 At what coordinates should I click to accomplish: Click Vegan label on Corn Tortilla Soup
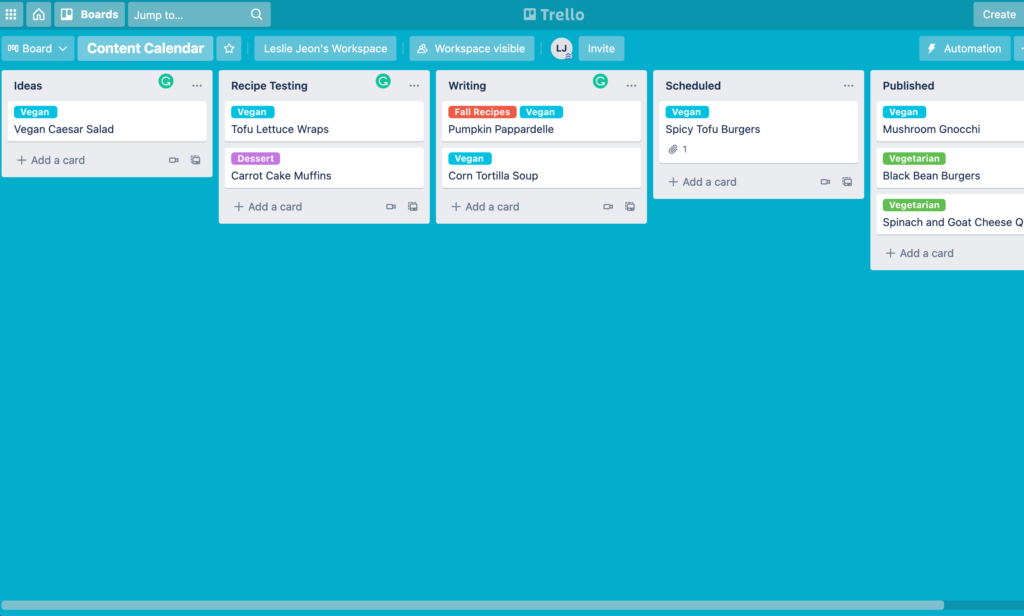click(470, 158)
